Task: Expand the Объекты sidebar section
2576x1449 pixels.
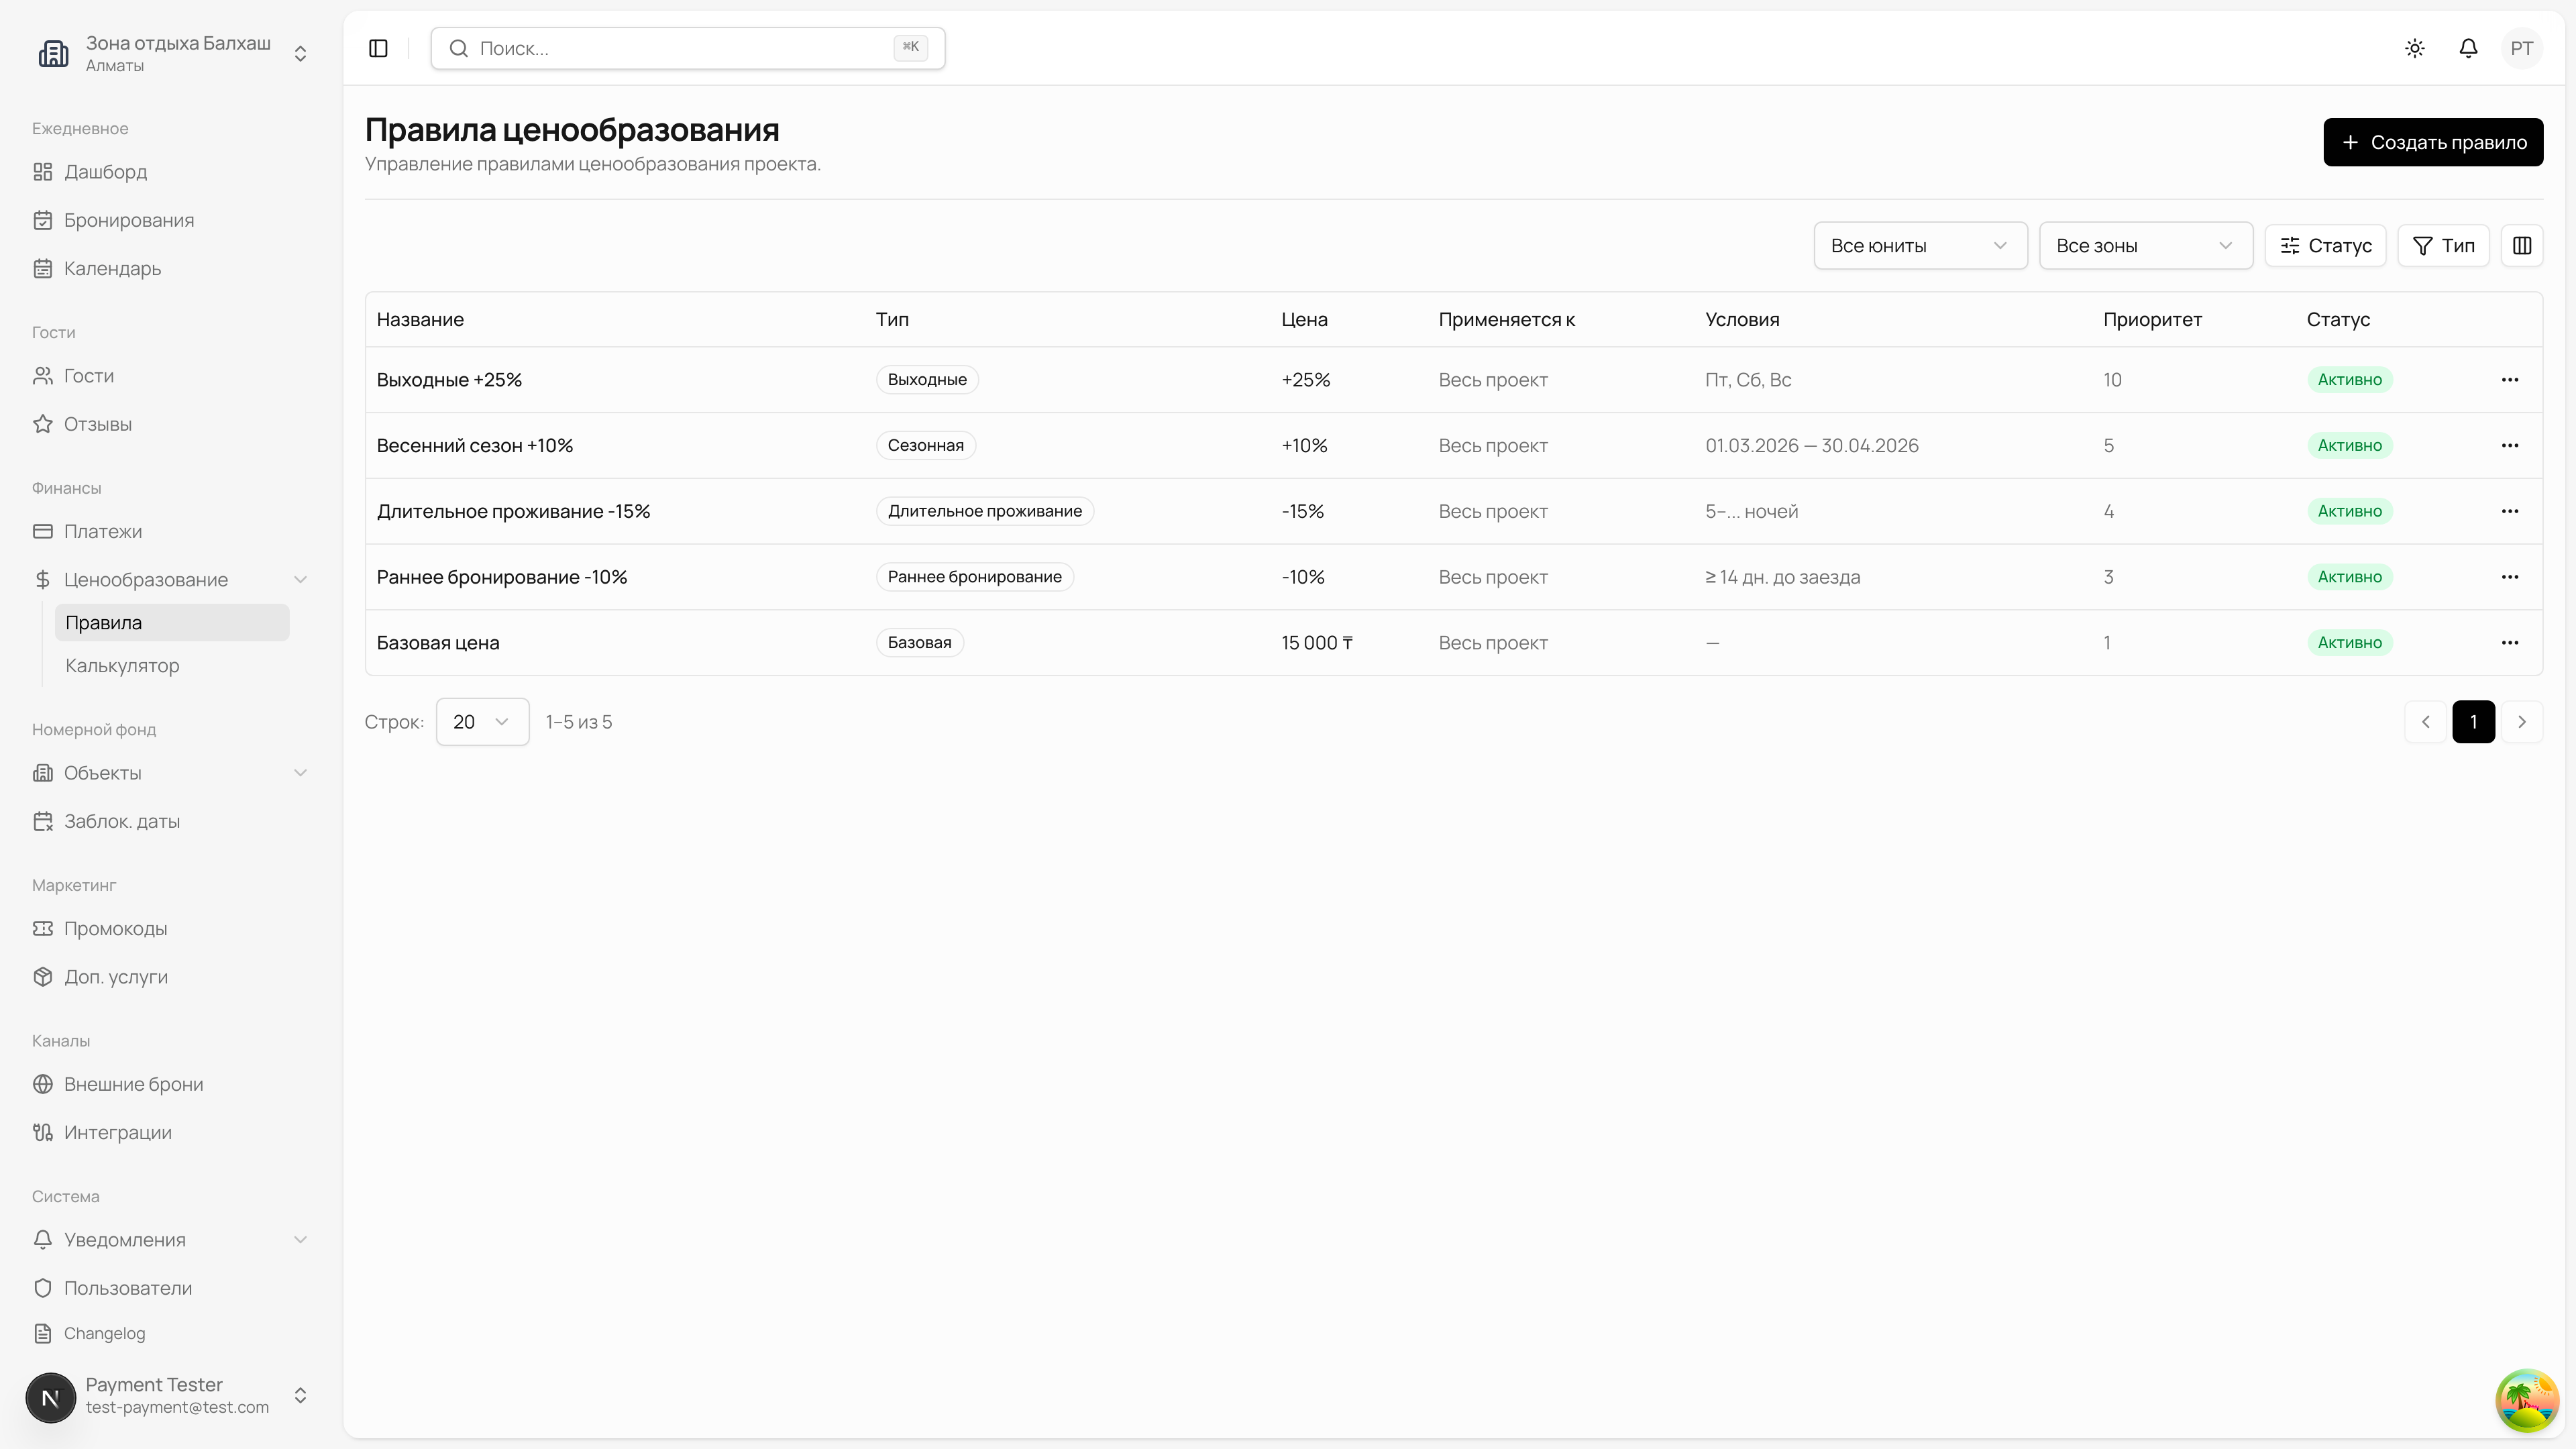Action: (300, 773)
